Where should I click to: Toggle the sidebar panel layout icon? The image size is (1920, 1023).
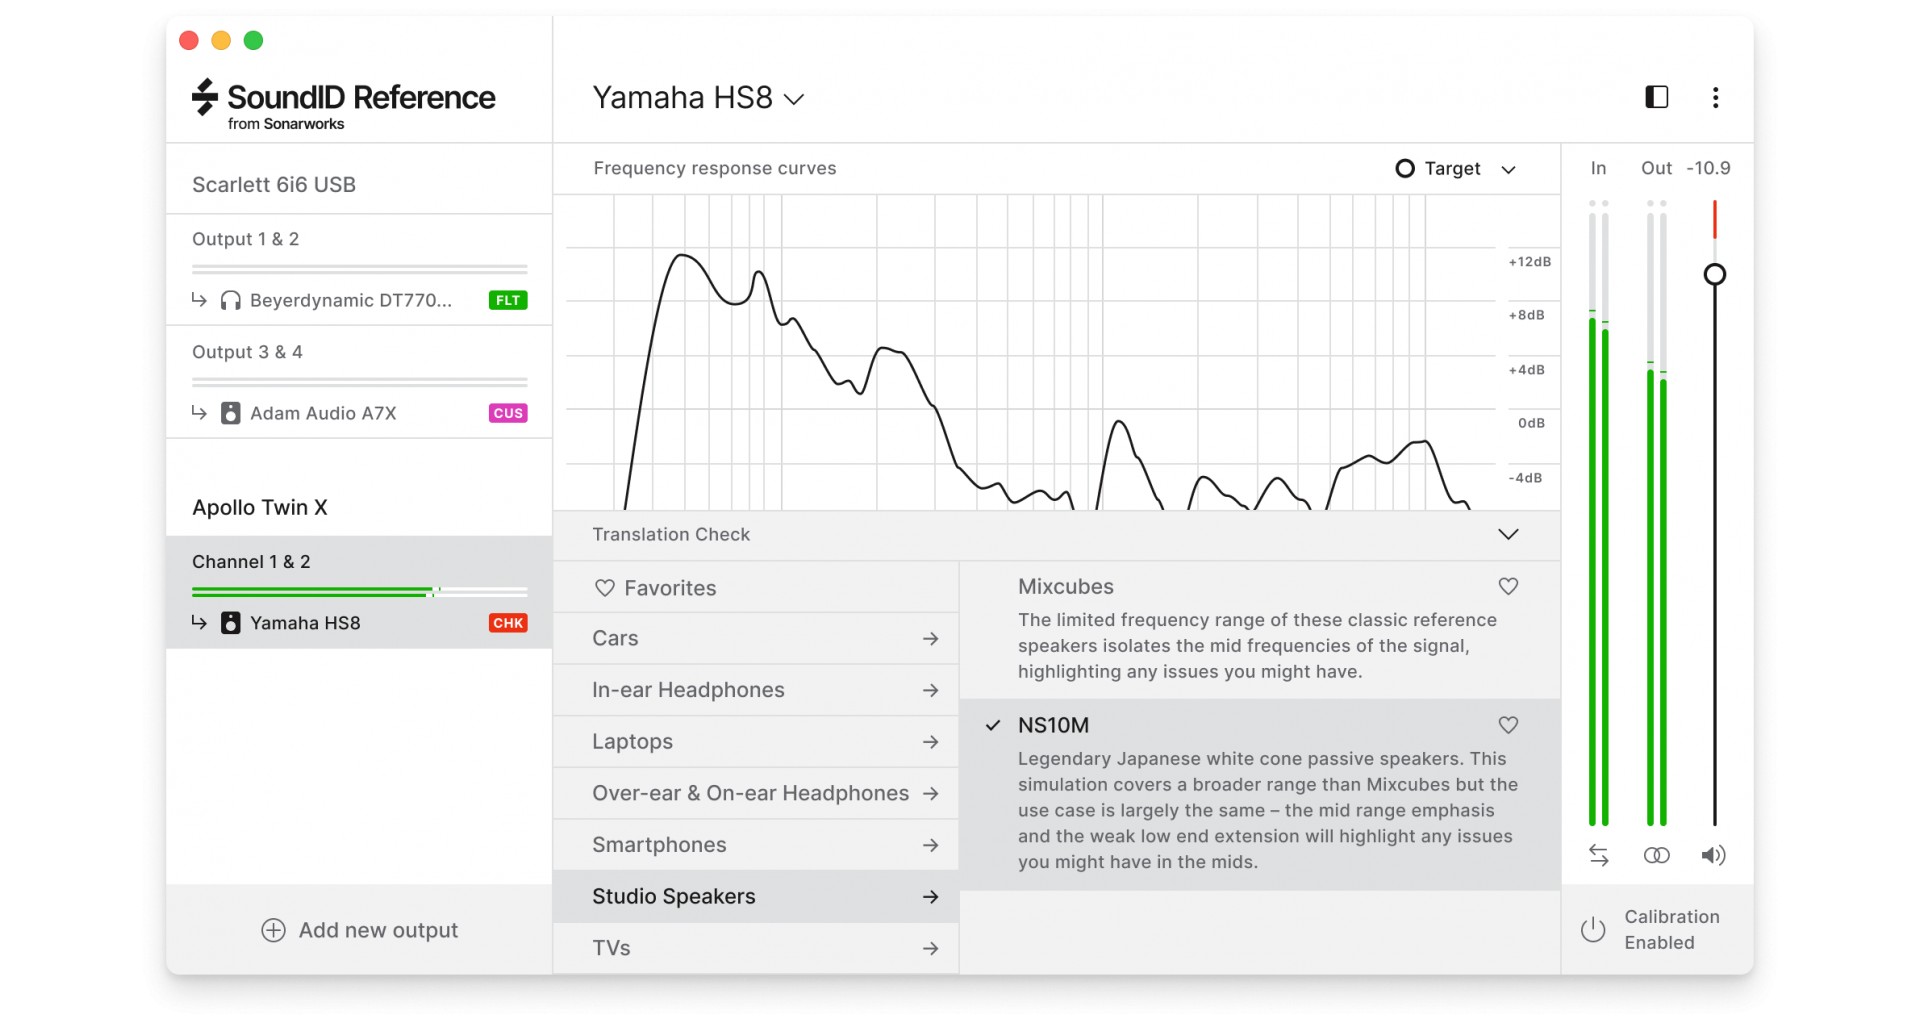pyautogui.click(x=1656, y=97)
